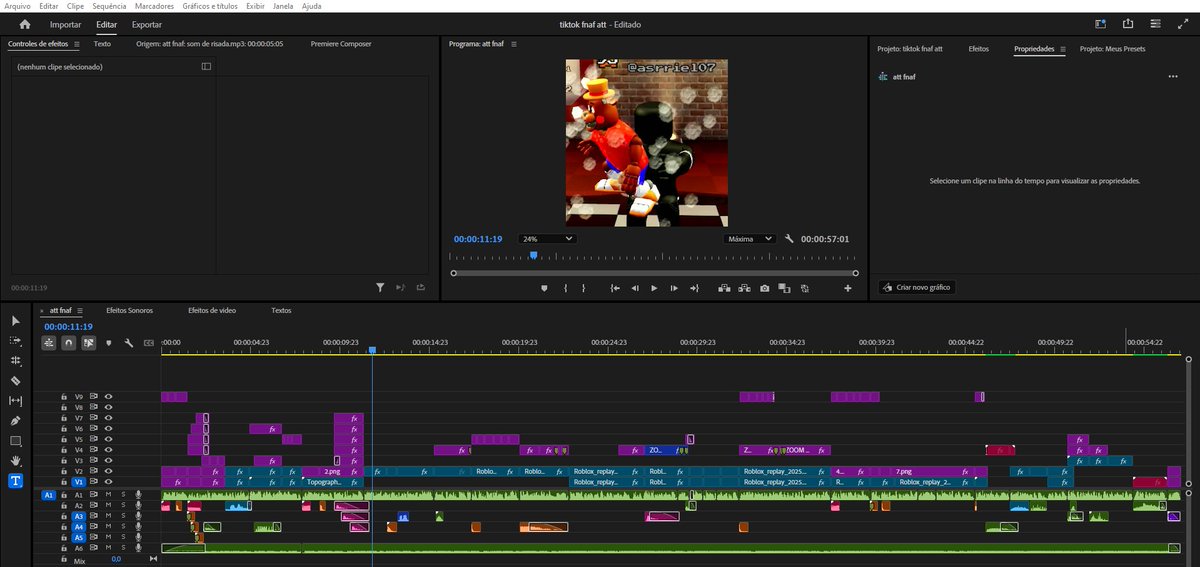The width and height of the screenshot is (1200, 567).
Task: Click Criar novo gráfico button
Action: click(916, 287)
